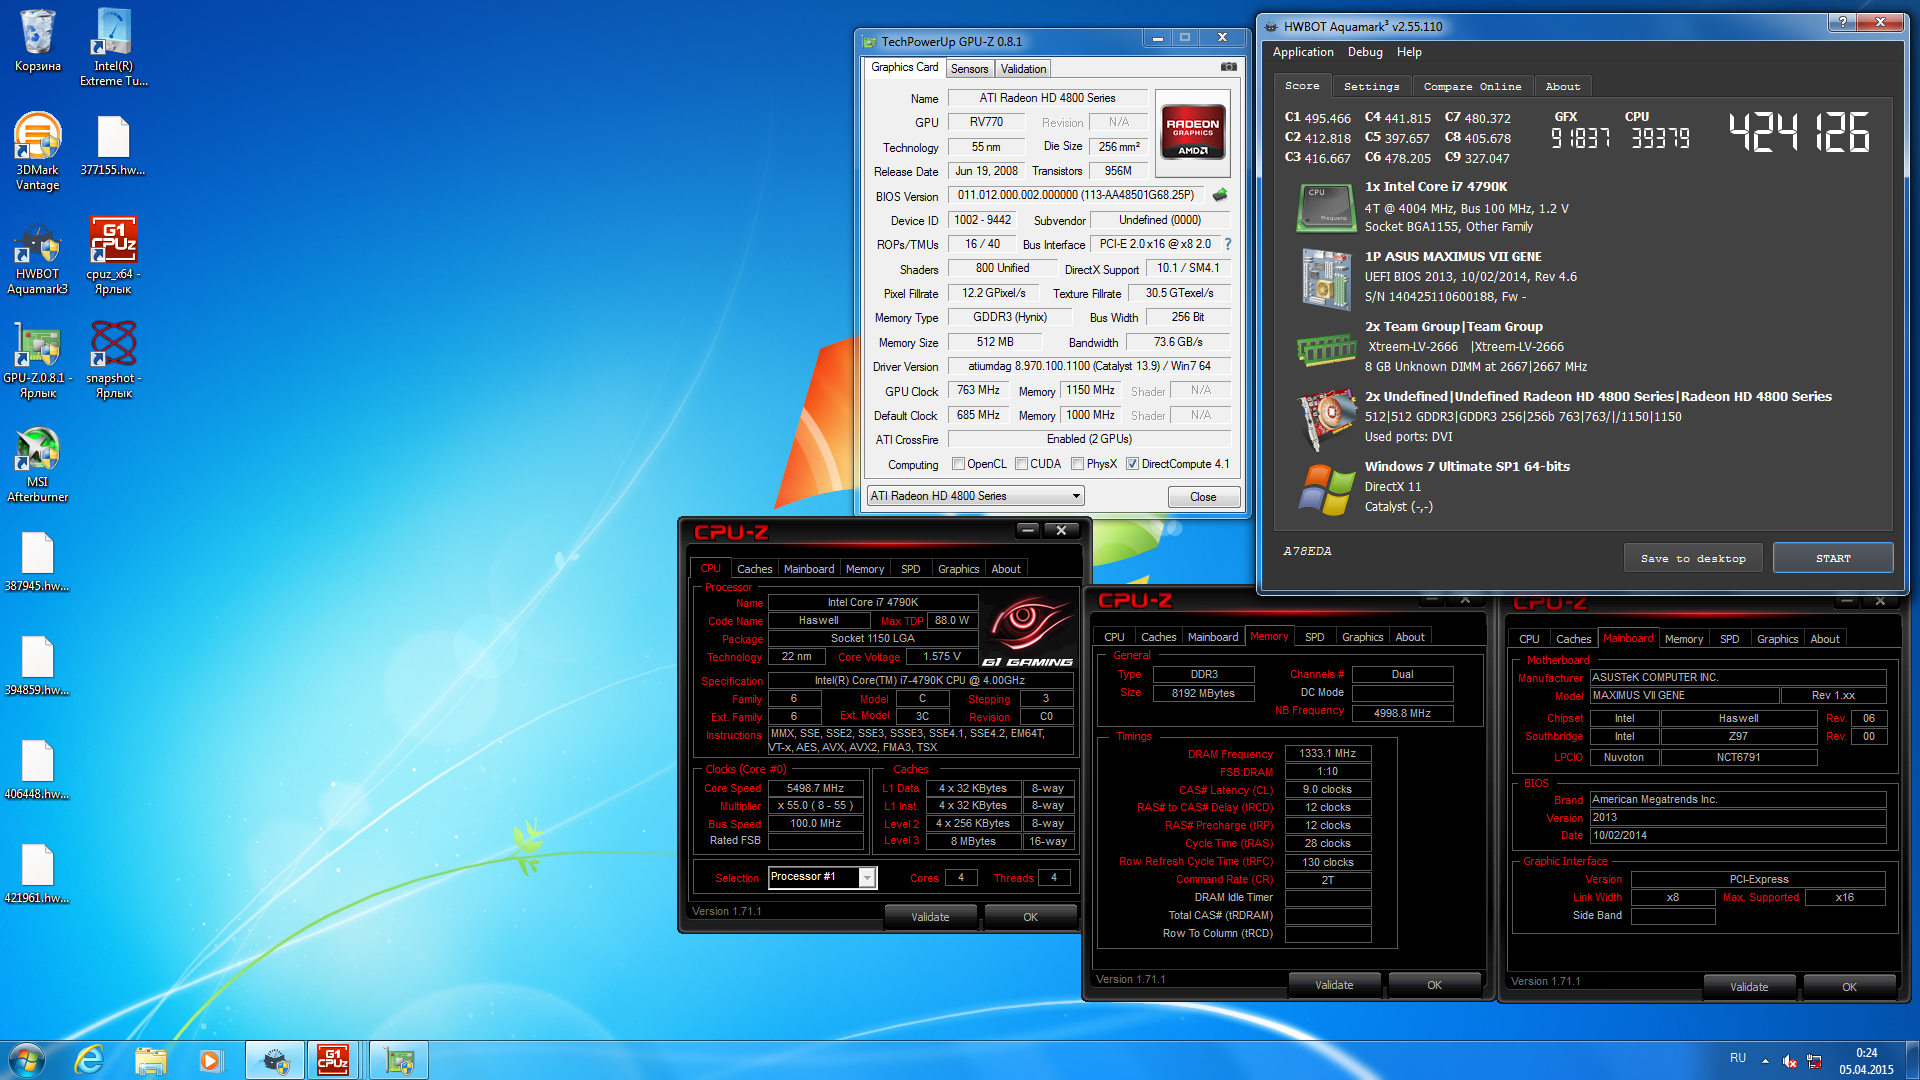Image resolution: width=1920 pixels, height=1080 pixels.
Task: Launch MSI Afterburner desktop icon
Action: [37, 464]
